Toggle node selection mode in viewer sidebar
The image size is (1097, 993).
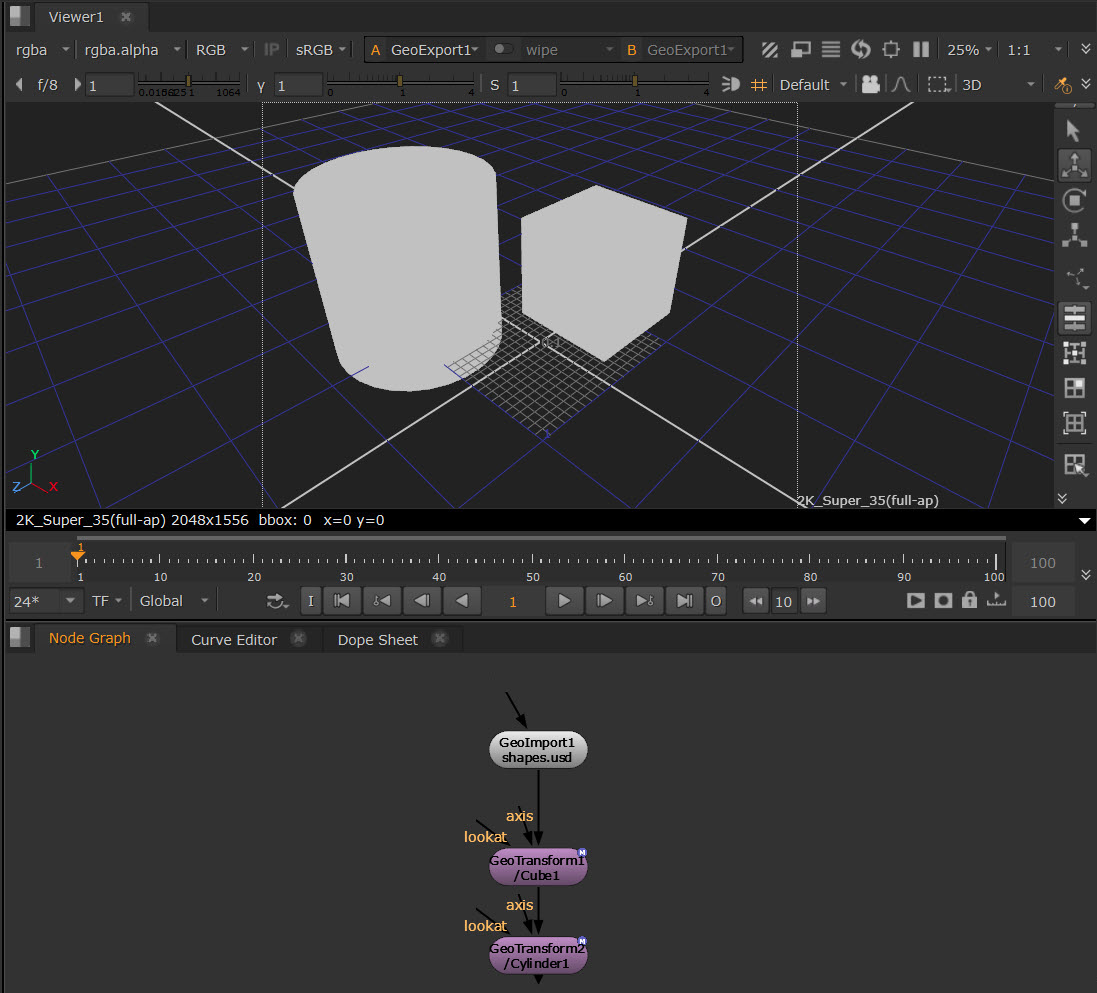pyautogui.click(x=1075, y=318)
